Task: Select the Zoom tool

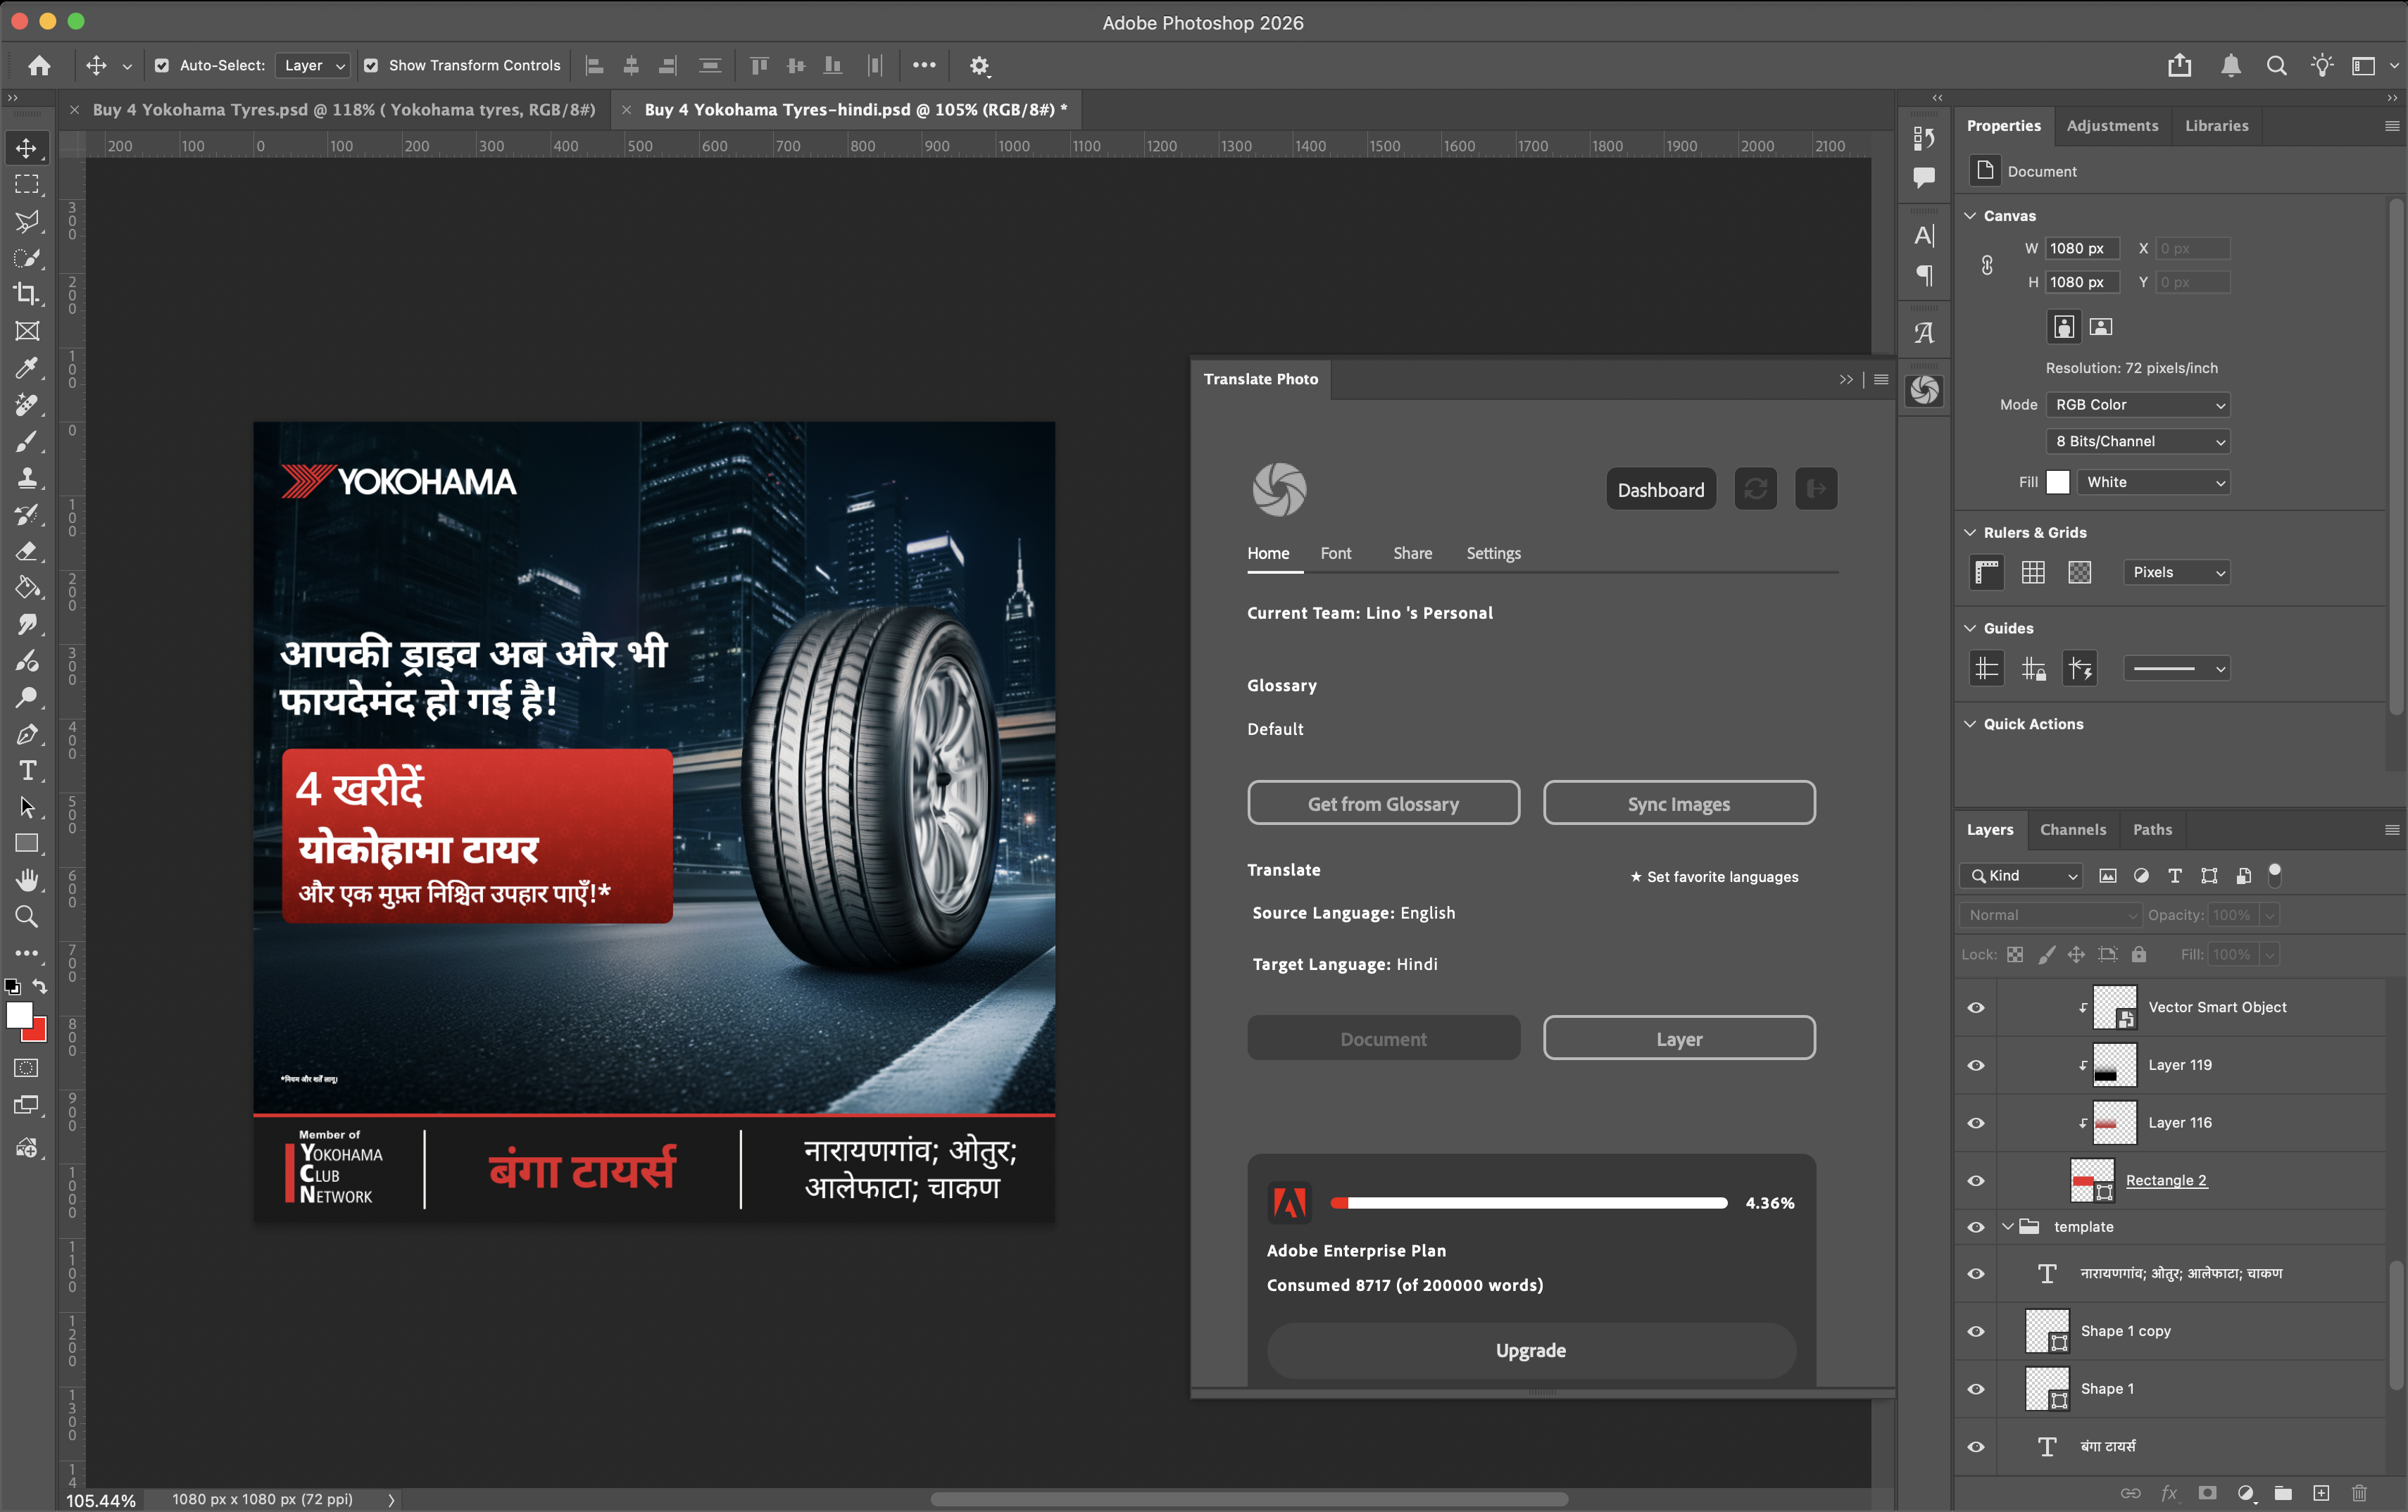Action: click(x=27, y=917)
